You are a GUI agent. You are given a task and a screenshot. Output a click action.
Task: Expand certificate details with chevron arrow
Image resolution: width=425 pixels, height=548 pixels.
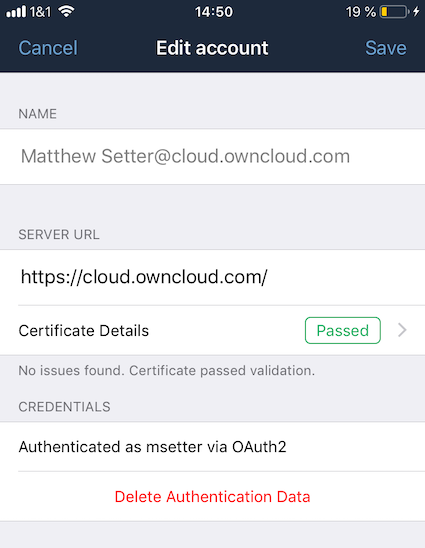402,330
